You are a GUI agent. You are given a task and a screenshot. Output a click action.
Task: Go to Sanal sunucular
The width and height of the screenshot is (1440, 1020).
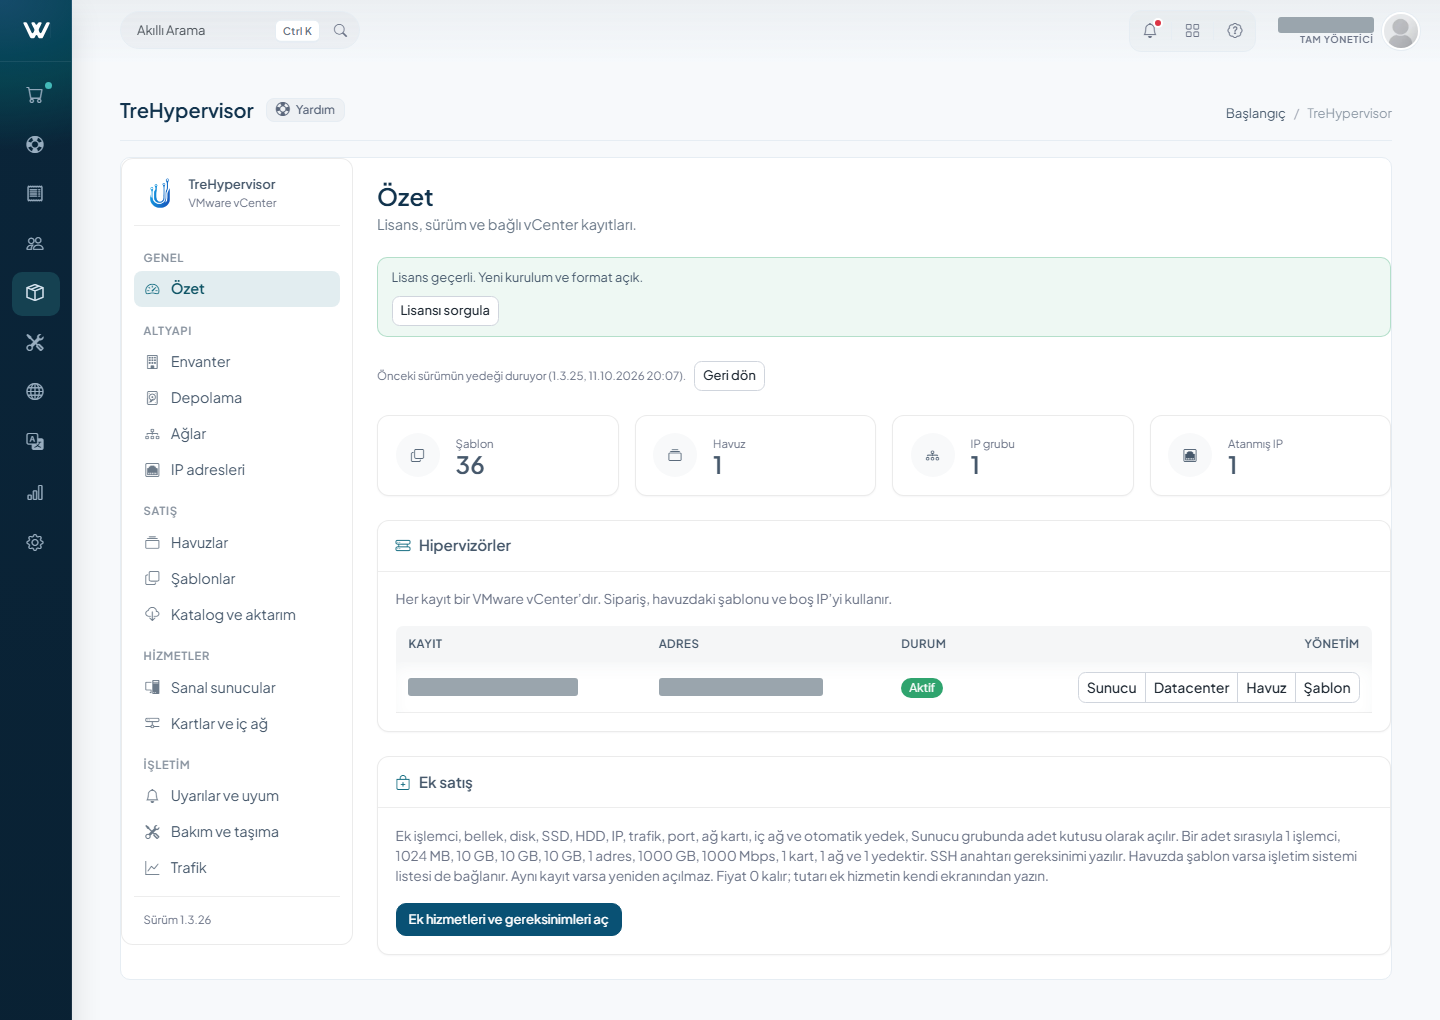[237, 688]
